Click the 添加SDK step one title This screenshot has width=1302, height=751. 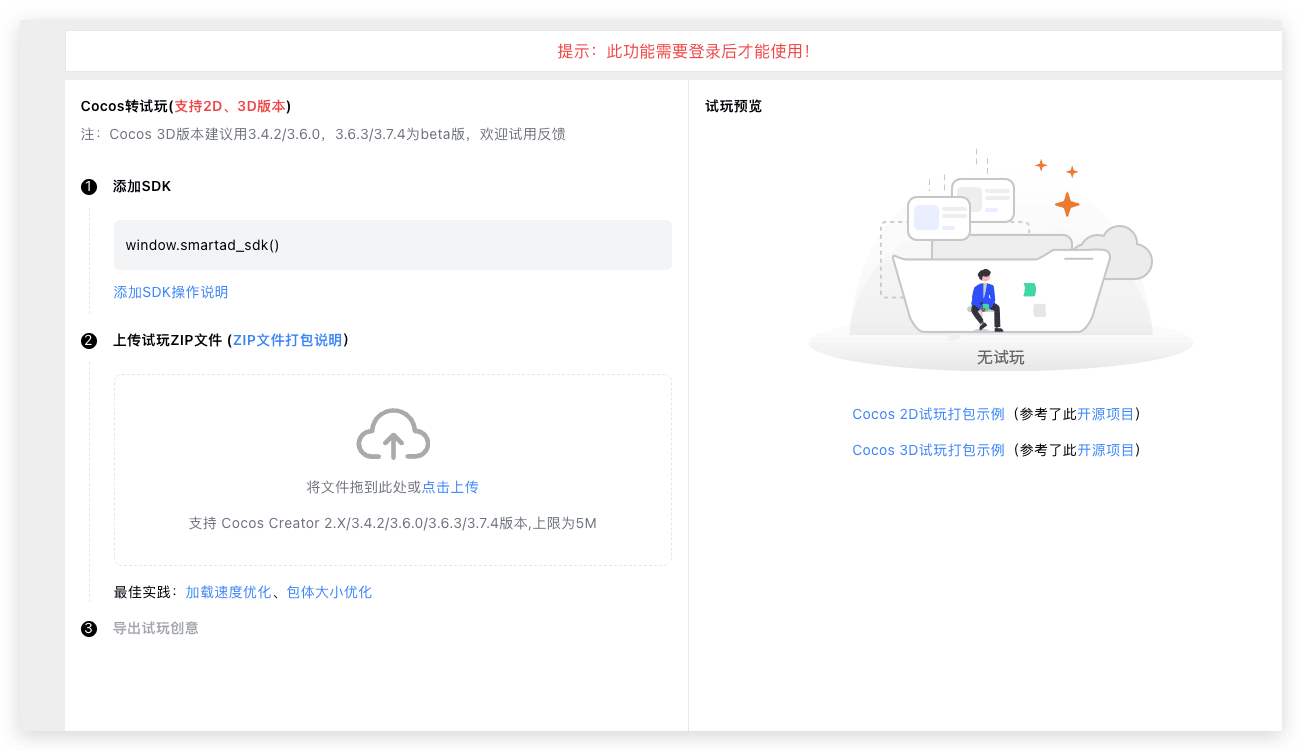142,186
